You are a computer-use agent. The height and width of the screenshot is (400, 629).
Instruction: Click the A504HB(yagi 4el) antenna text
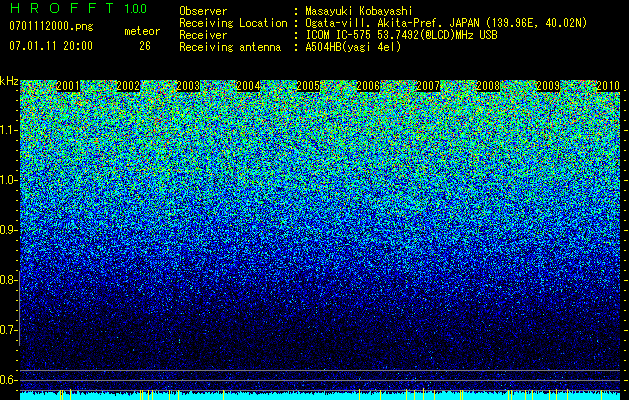pos(353,47)
